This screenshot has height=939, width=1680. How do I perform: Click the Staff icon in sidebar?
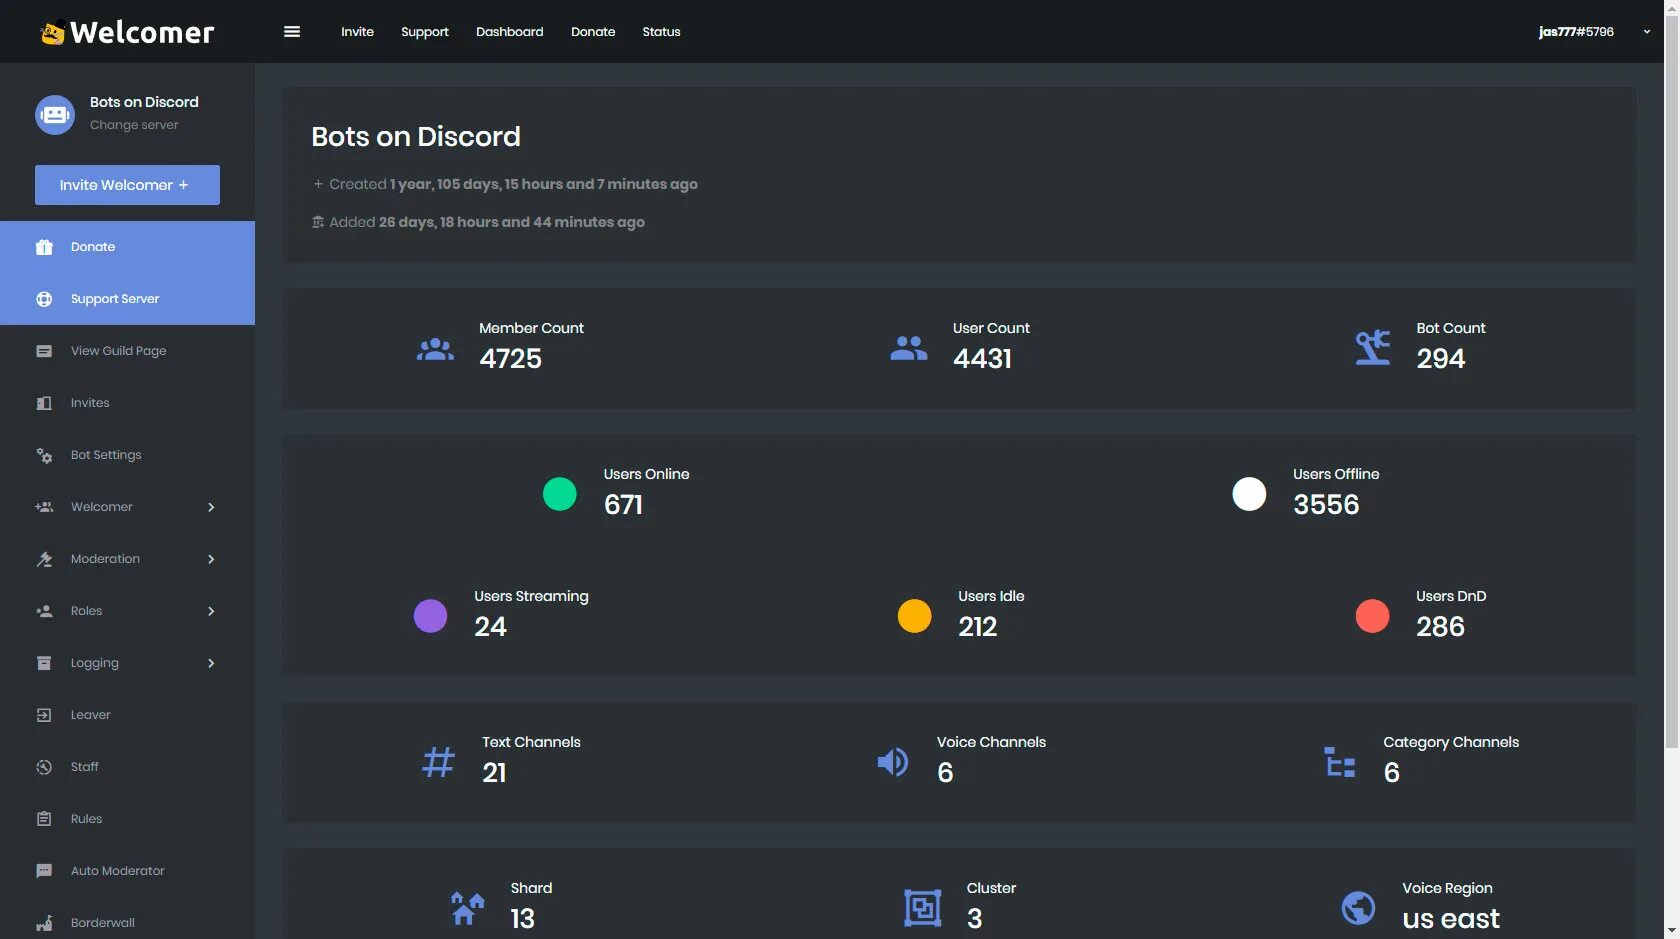44,767
